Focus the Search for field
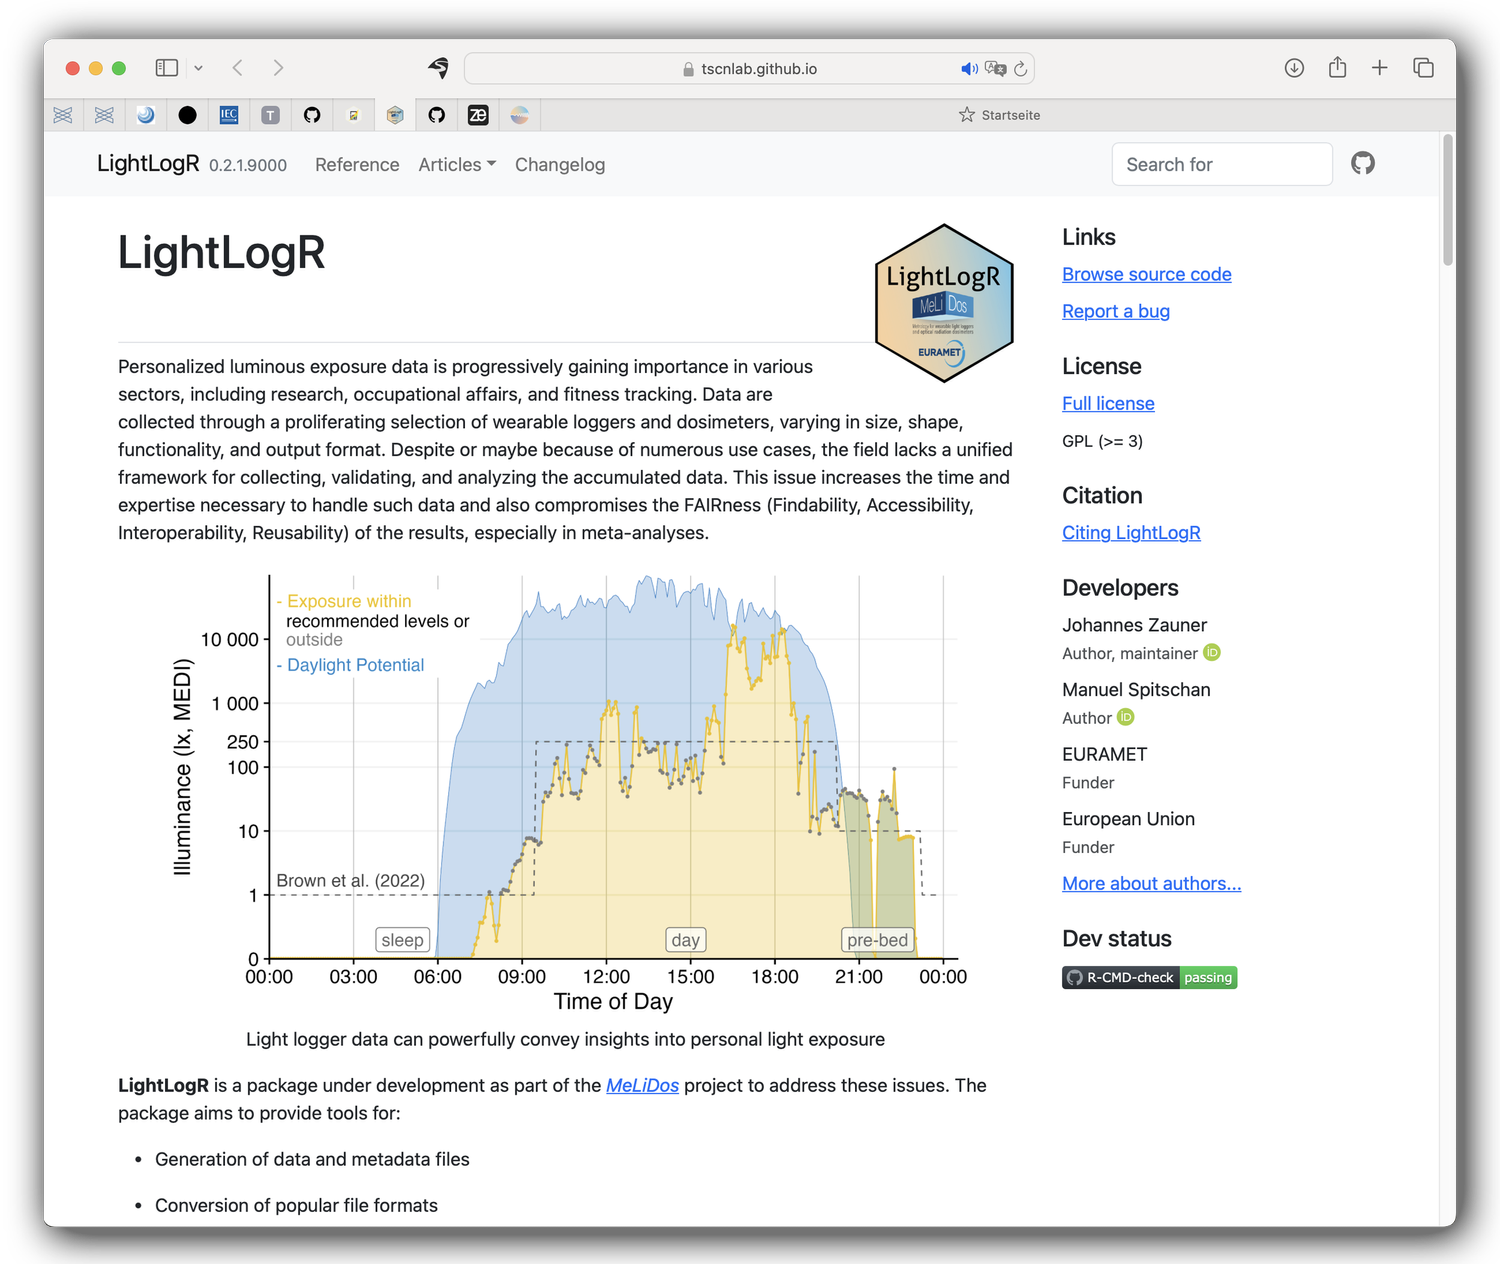 tap(1222, 164)
